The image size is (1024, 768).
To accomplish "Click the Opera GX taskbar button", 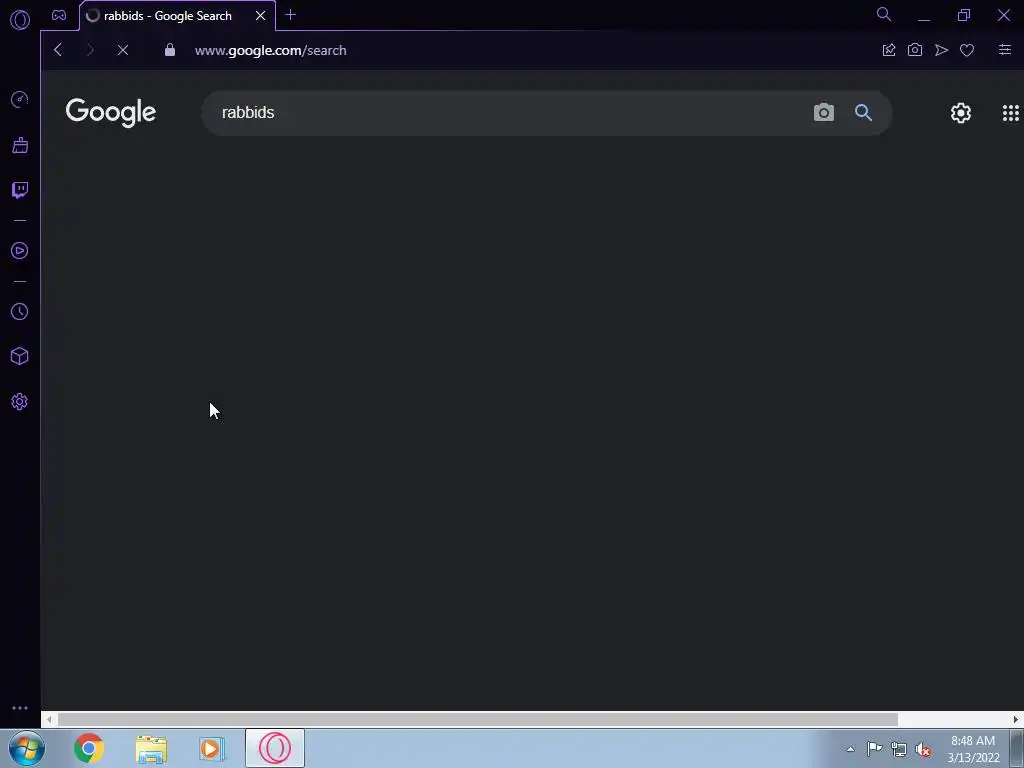I will 275,748.
